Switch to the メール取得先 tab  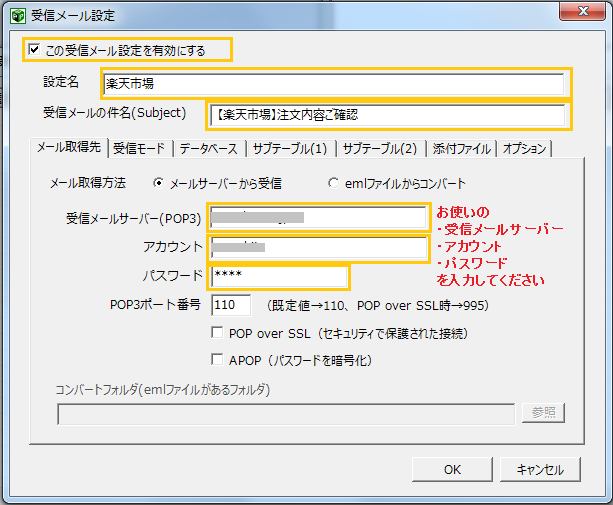[69, 148]
